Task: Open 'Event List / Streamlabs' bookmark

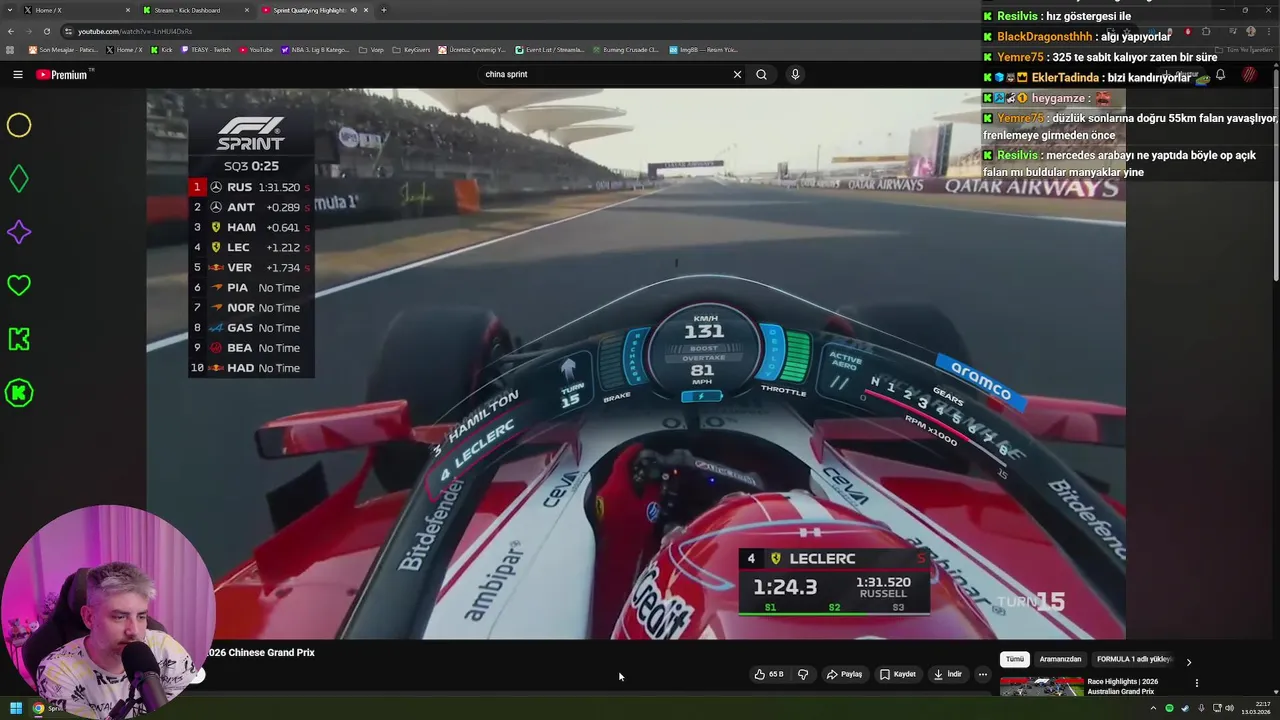Action: click(x=549, y=50)
